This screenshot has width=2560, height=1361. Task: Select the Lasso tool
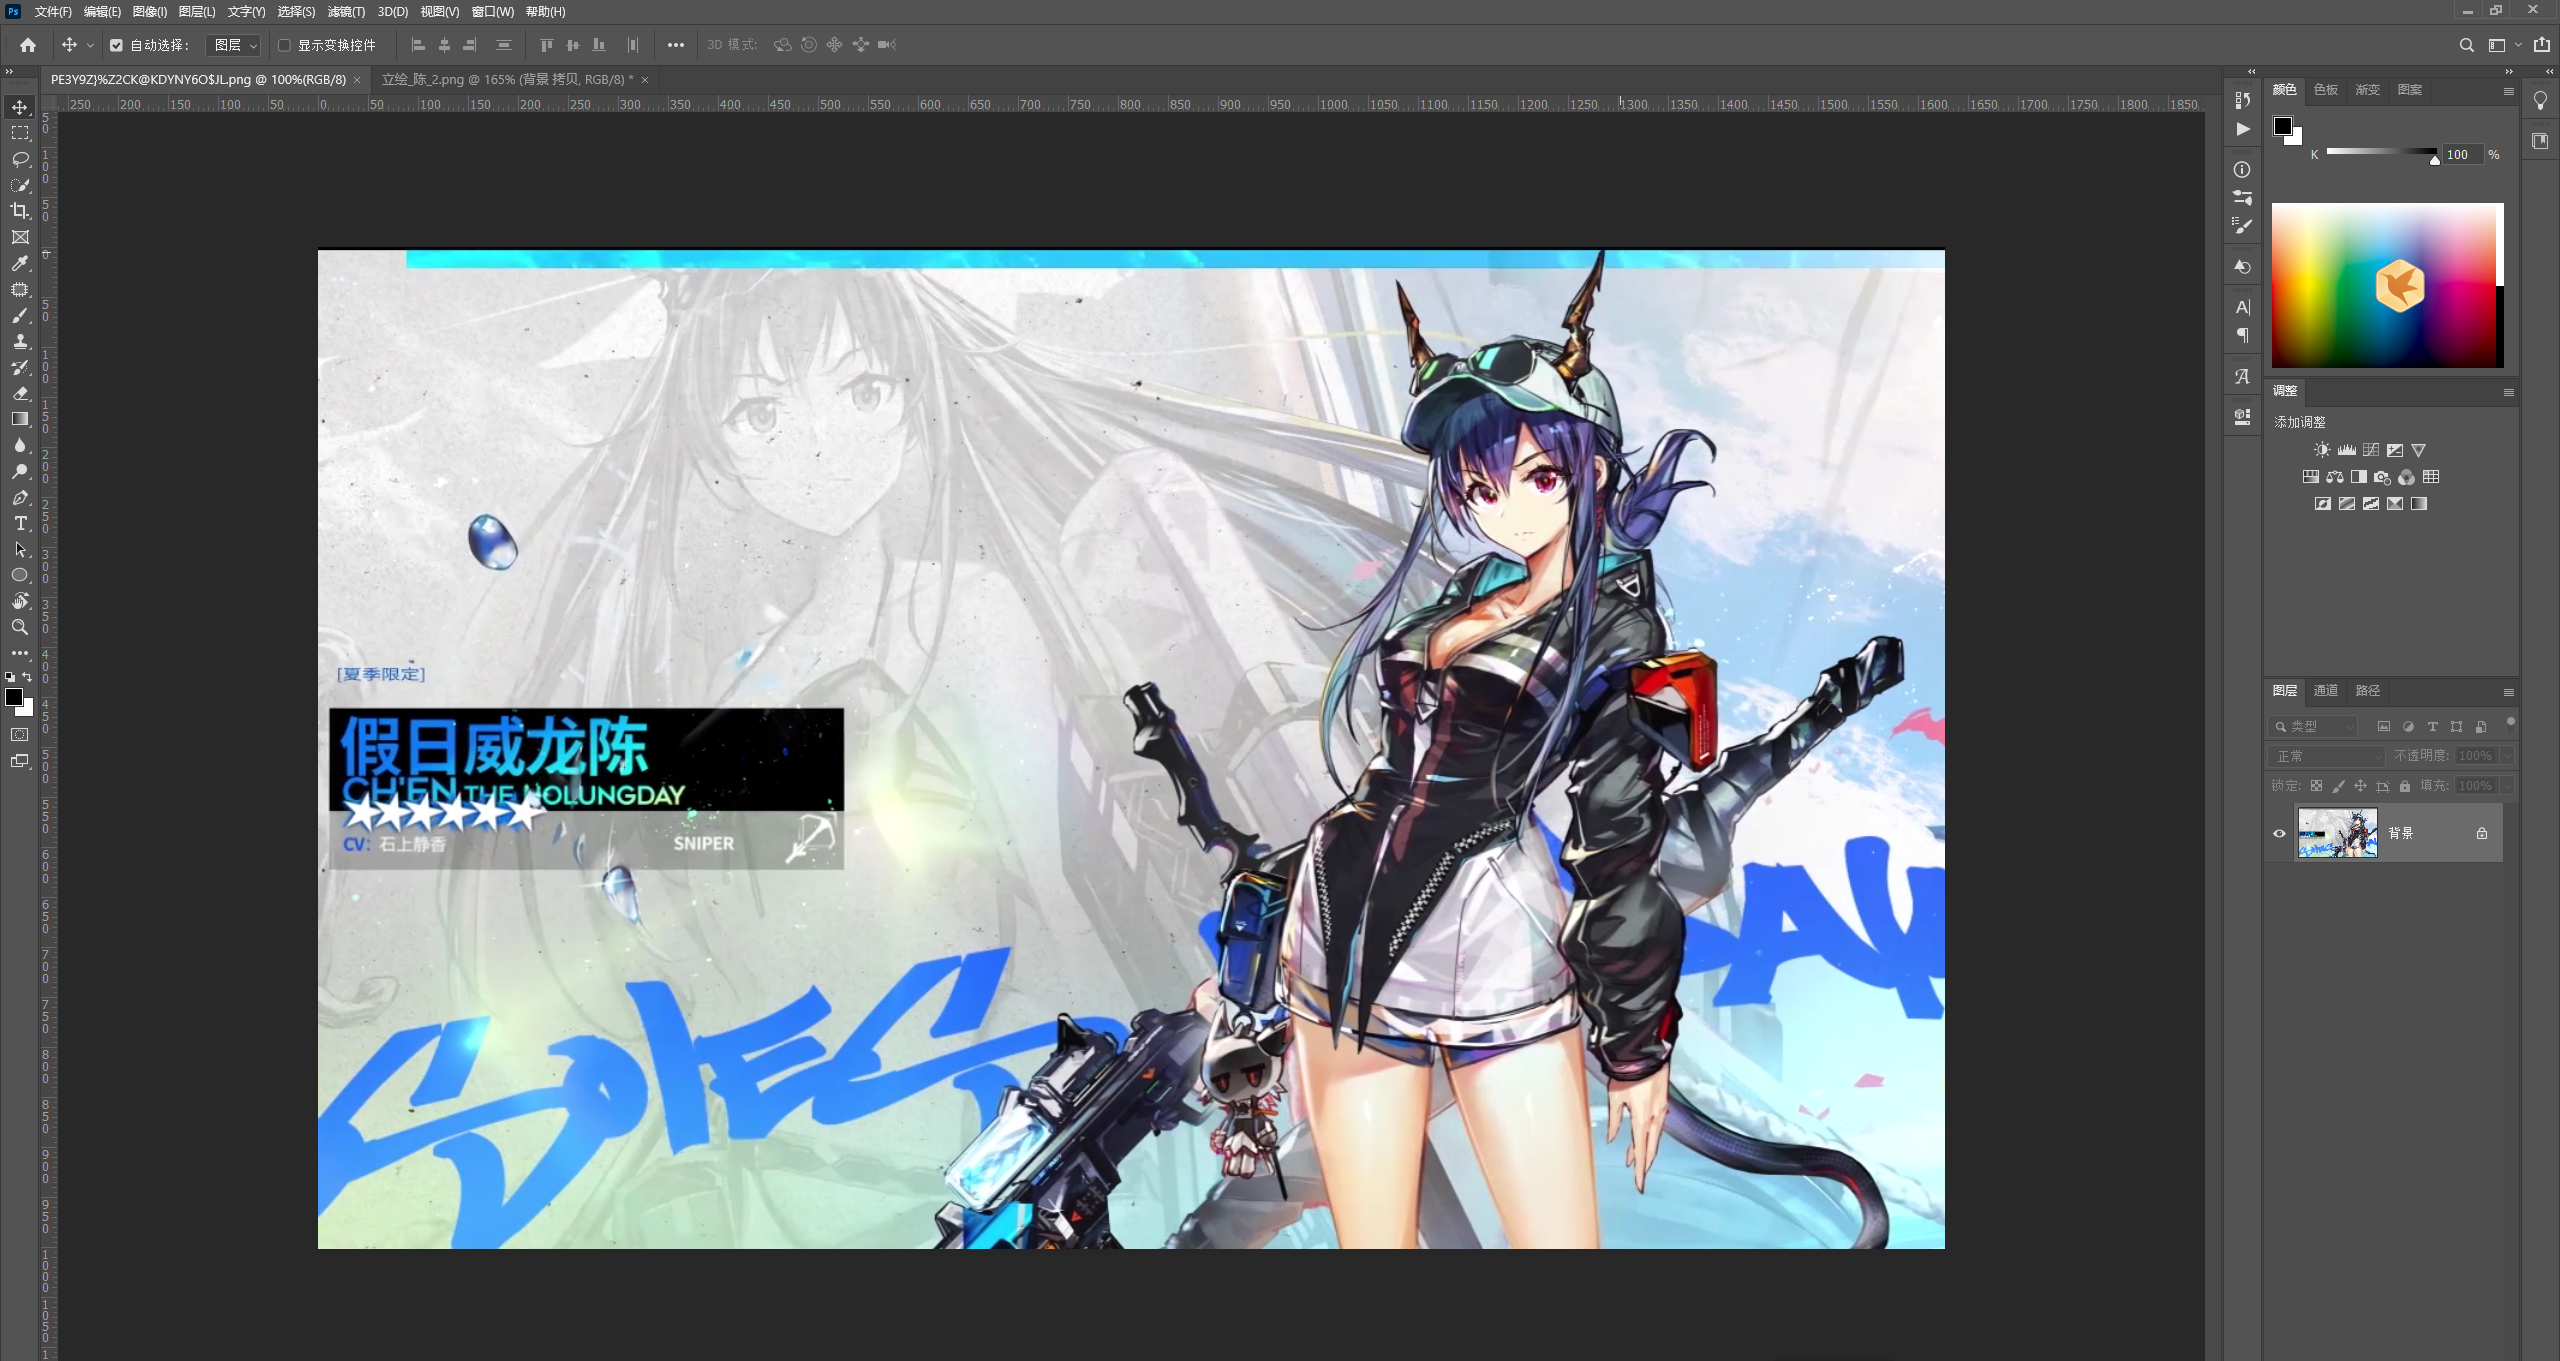[x=20, y=159]
